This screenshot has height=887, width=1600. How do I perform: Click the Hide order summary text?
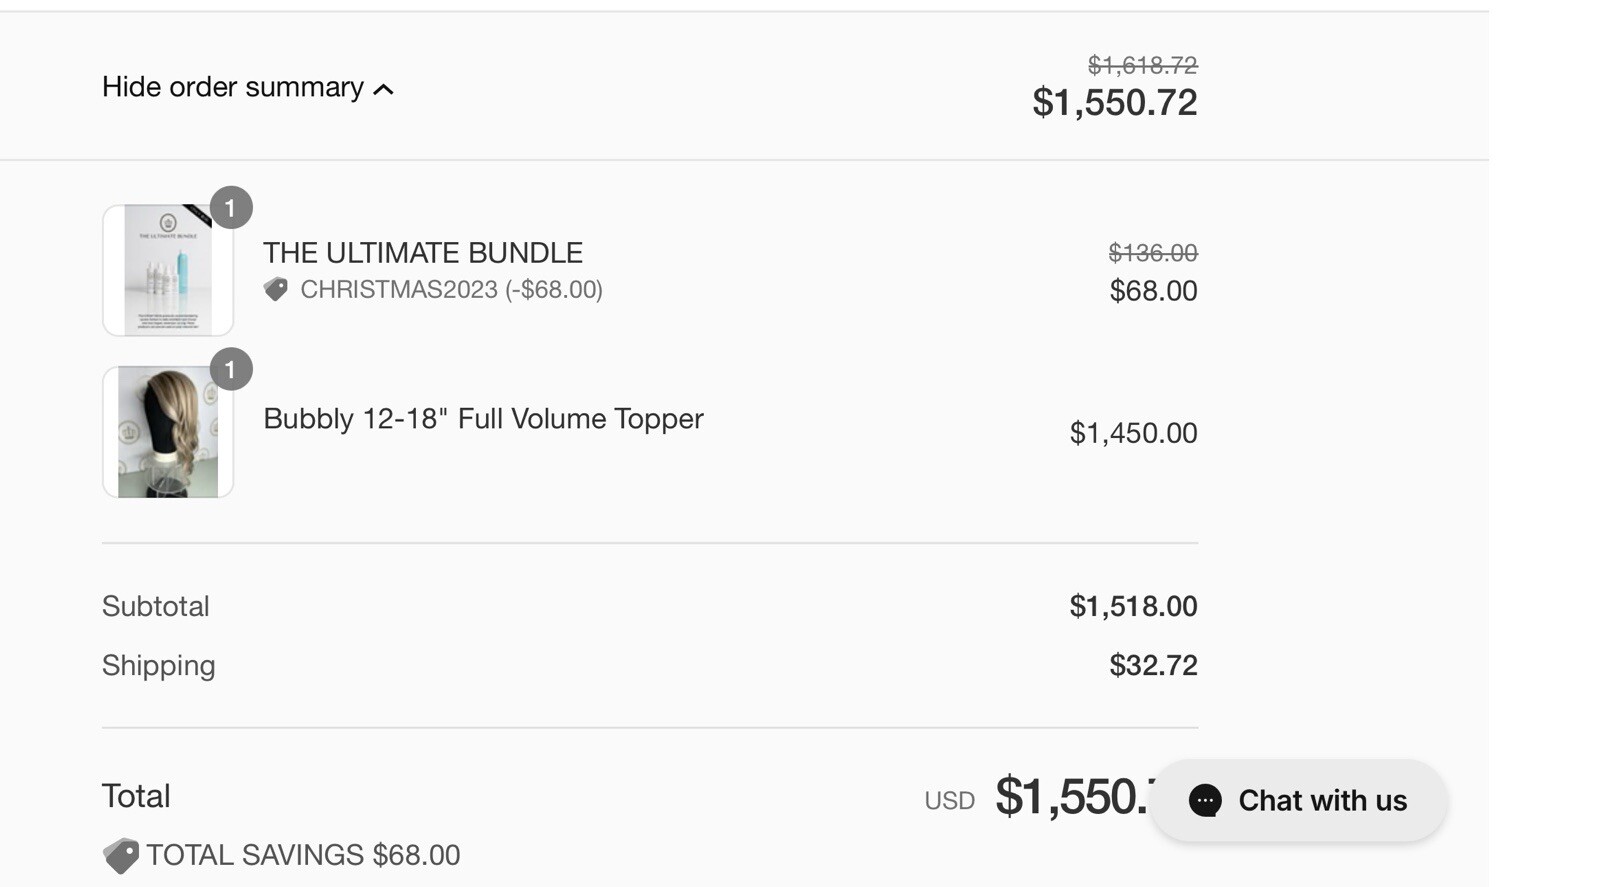tap(233, 87)
